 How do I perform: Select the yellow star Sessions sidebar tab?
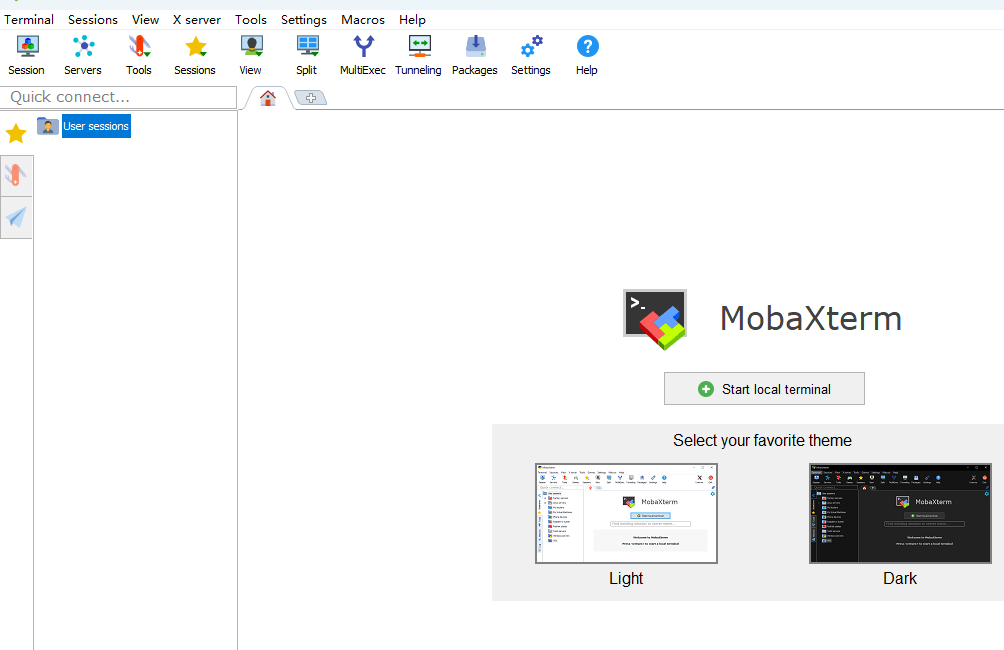pyautogui.click(x=16, y=134)
